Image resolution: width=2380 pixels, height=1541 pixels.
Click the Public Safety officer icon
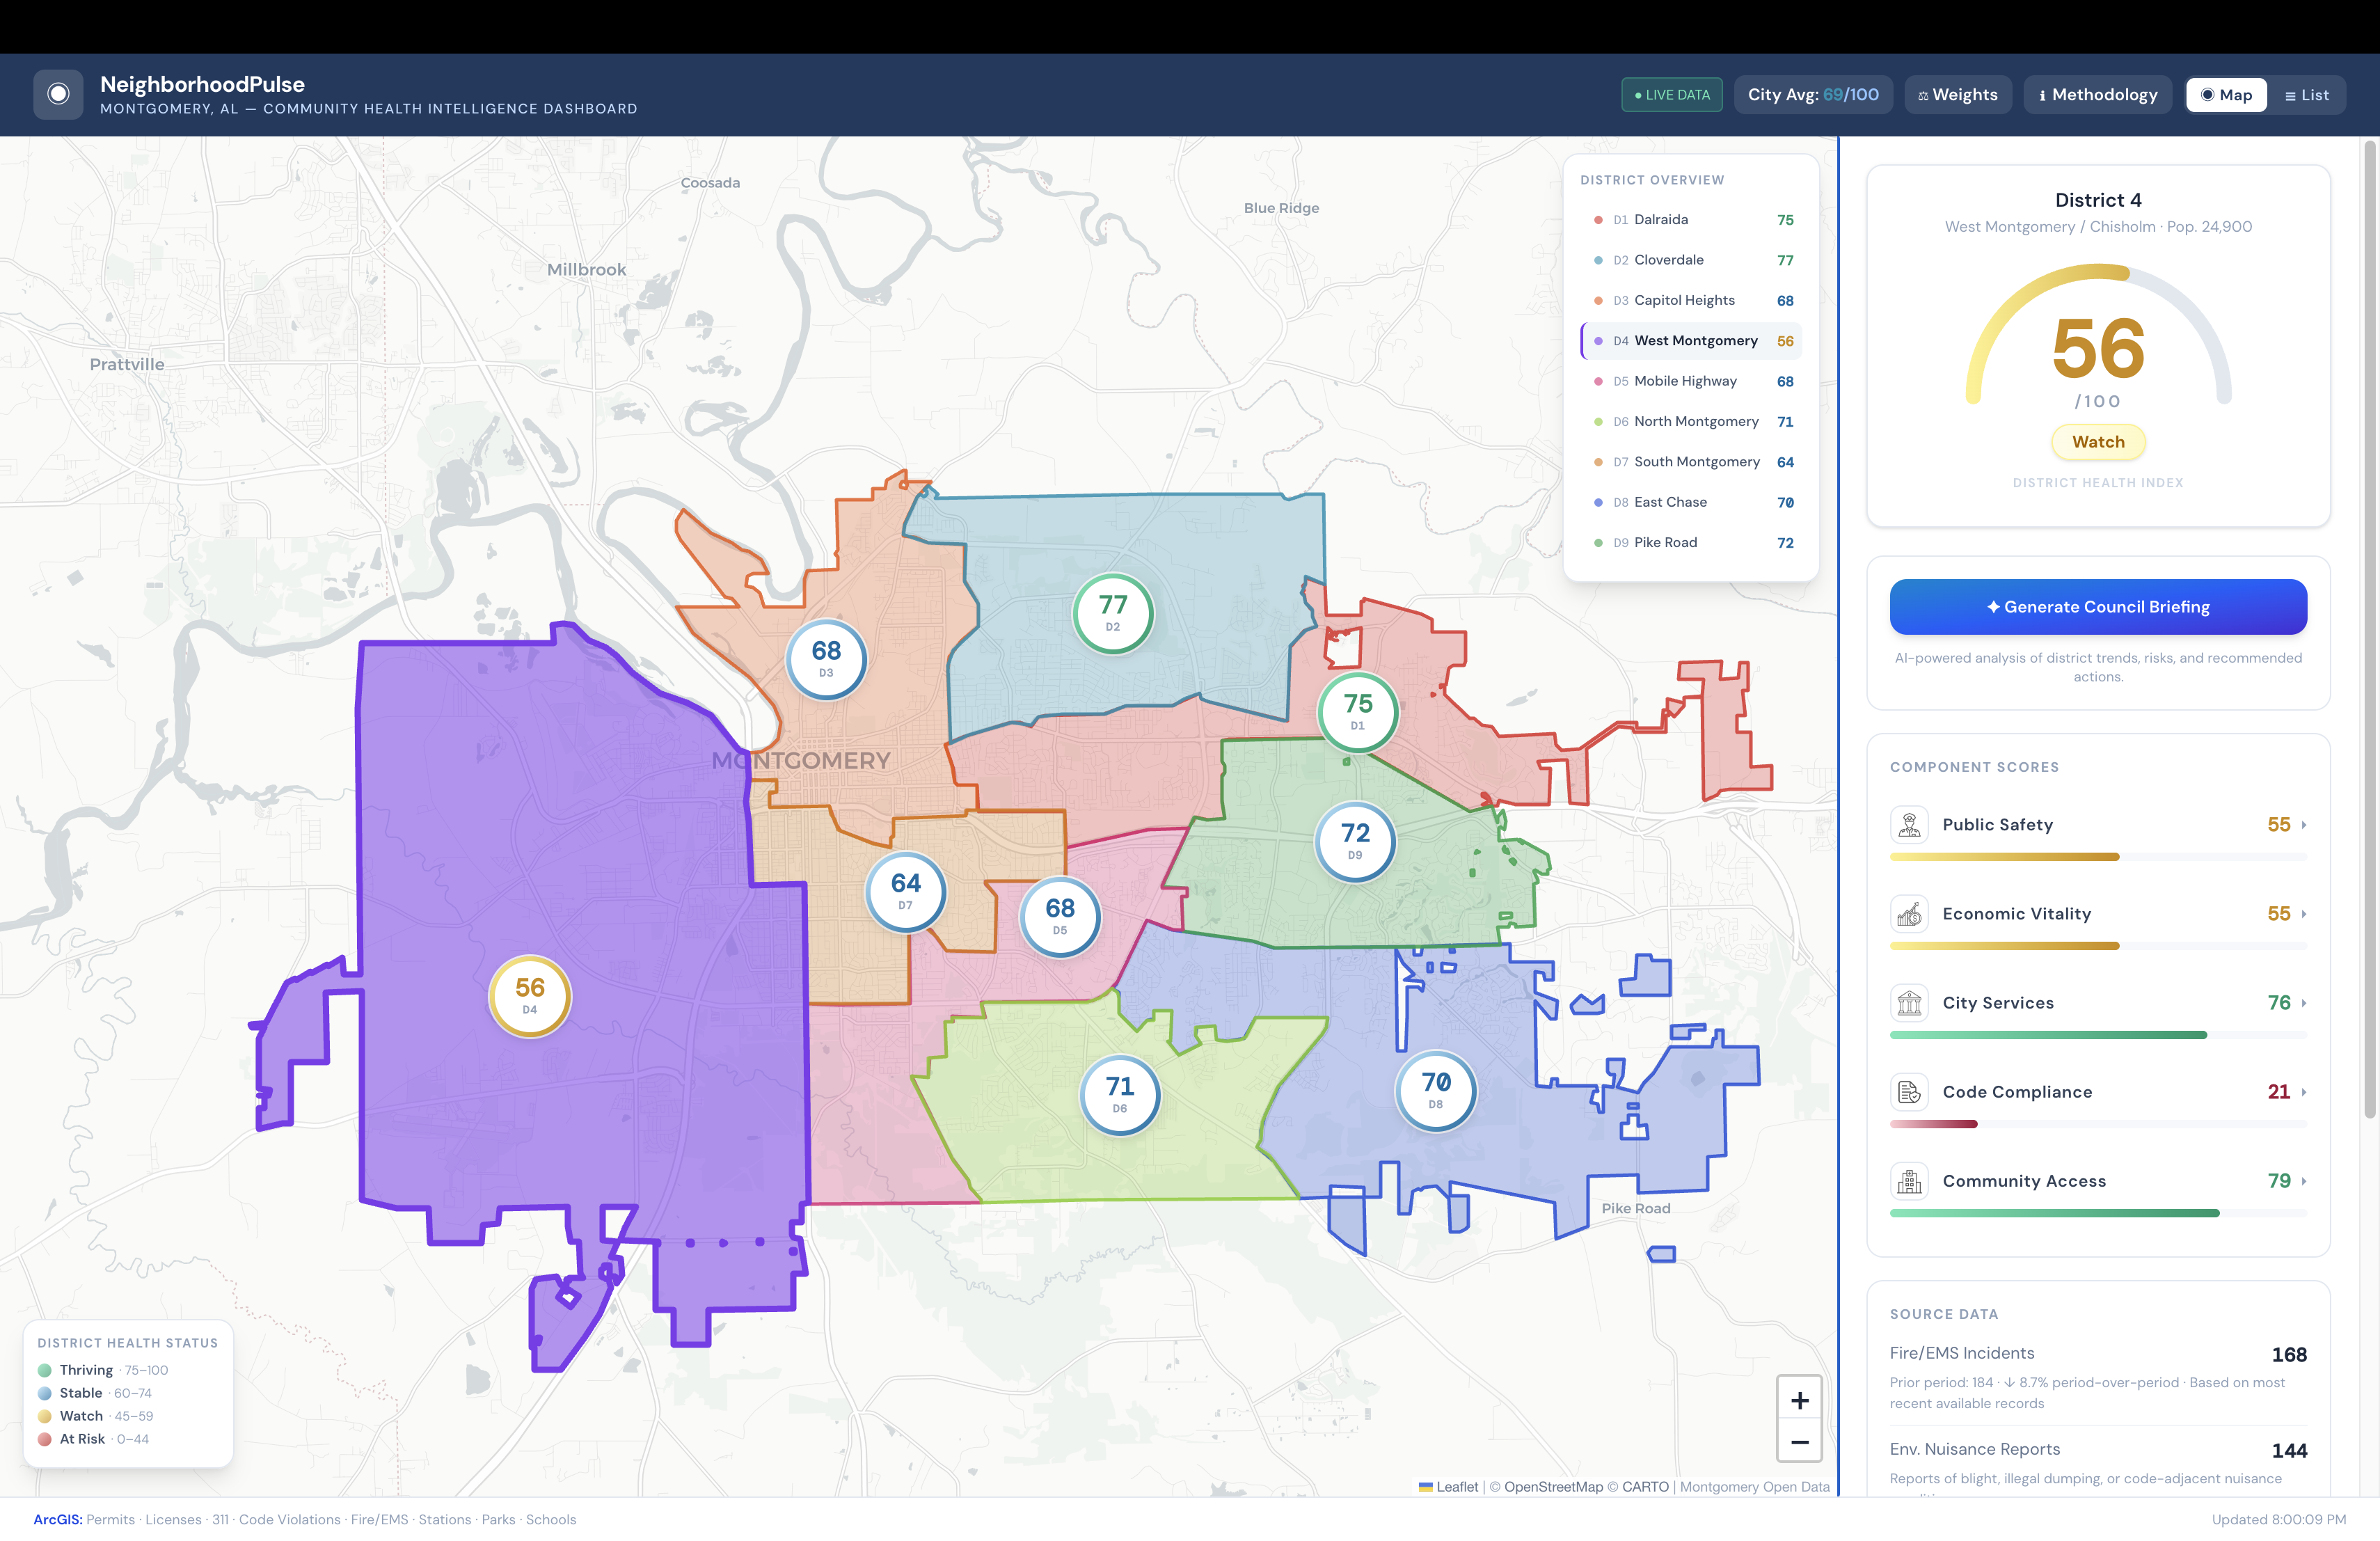(x=1909, y=825)
